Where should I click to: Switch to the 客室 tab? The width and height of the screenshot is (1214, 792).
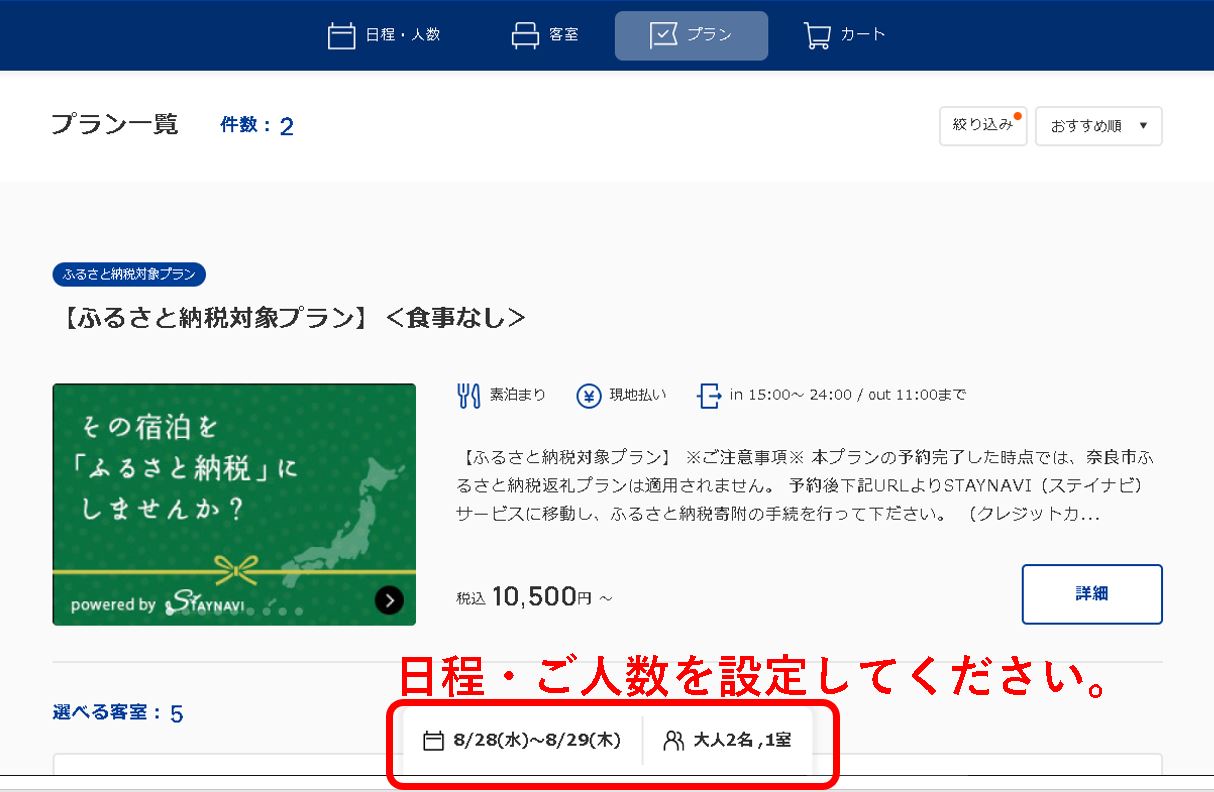click(544, 36)
